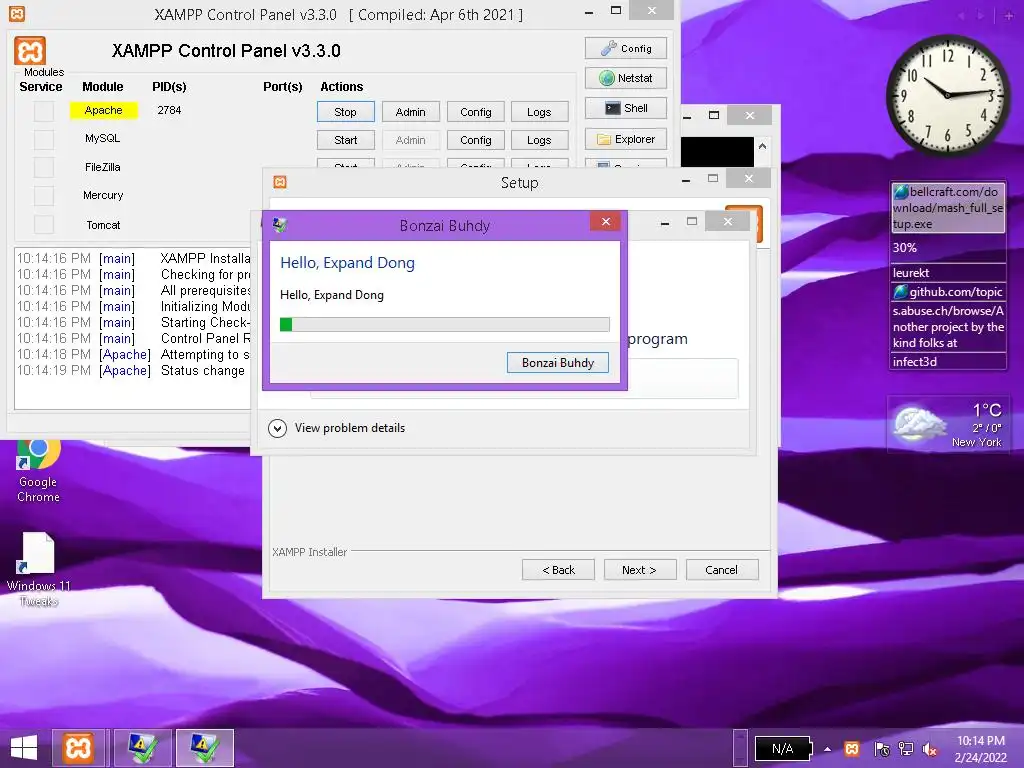Open the Windows 11 Tweaks desktop file

(39, 569)
